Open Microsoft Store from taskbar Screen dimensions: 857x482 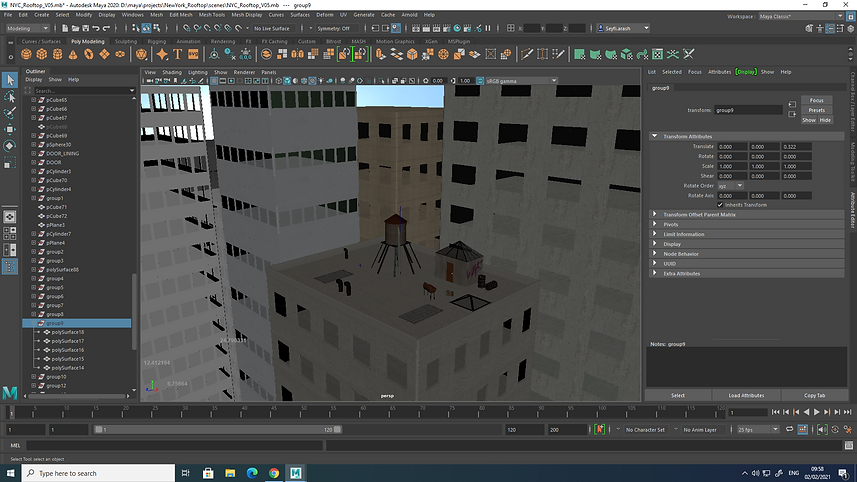pos(208,473)
